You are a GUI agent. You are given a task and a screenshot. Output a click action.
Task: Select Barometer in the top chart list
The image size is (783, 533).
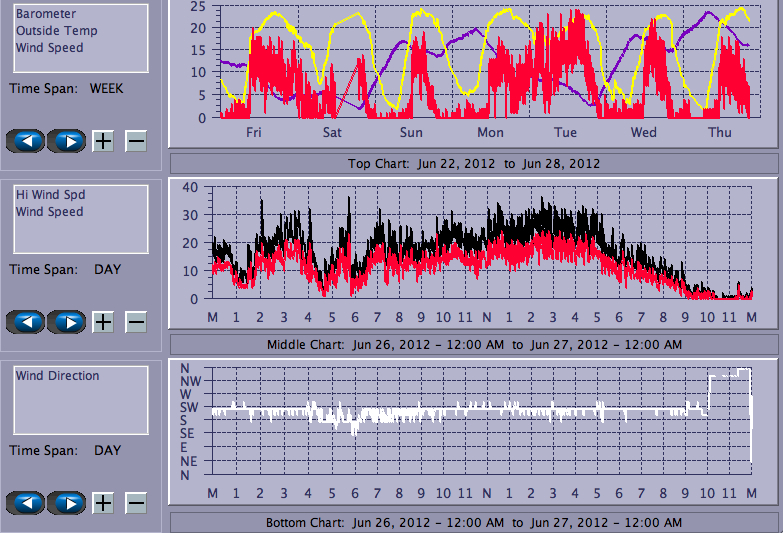45,15
